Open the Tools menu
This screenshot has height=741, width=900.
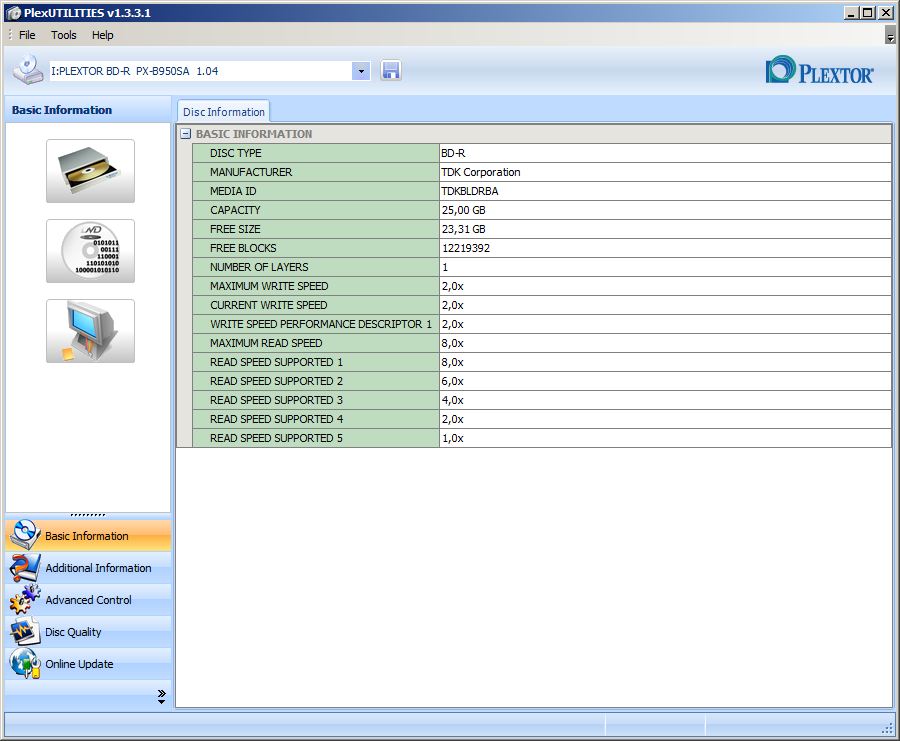tap(64, 35)
